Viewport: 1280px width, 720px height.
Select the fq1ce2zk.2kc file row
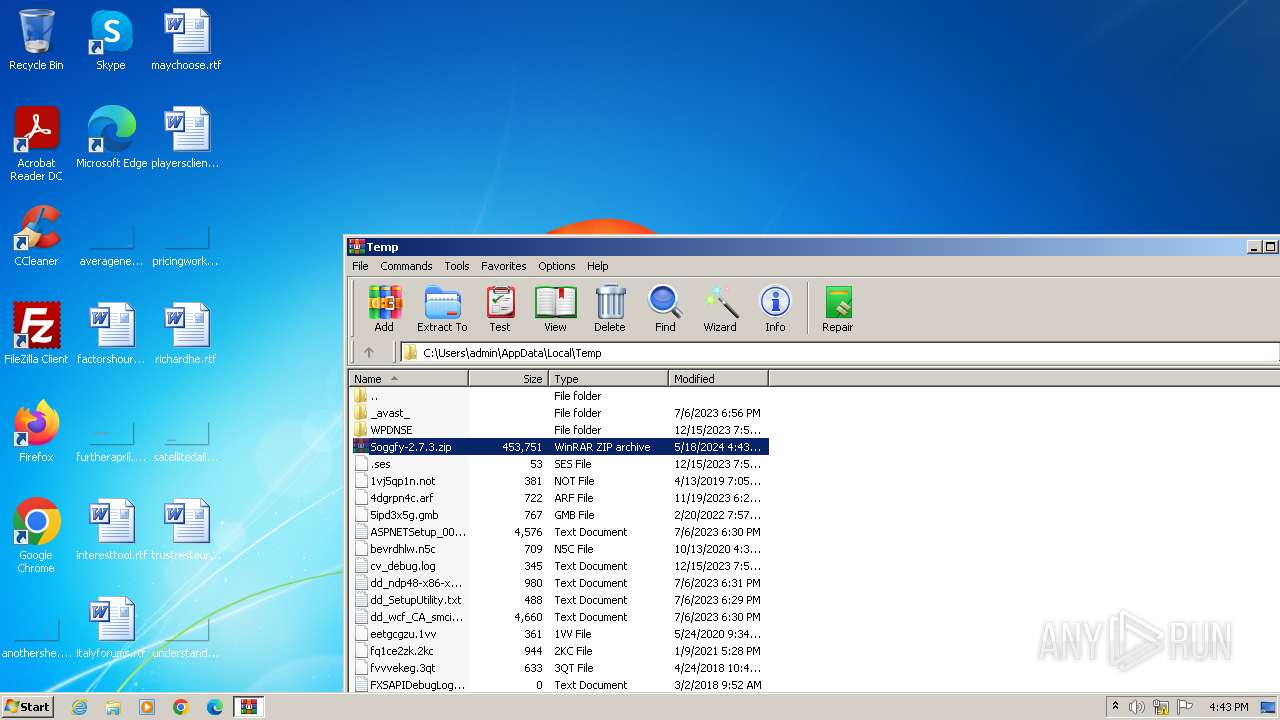coord(559,651)
